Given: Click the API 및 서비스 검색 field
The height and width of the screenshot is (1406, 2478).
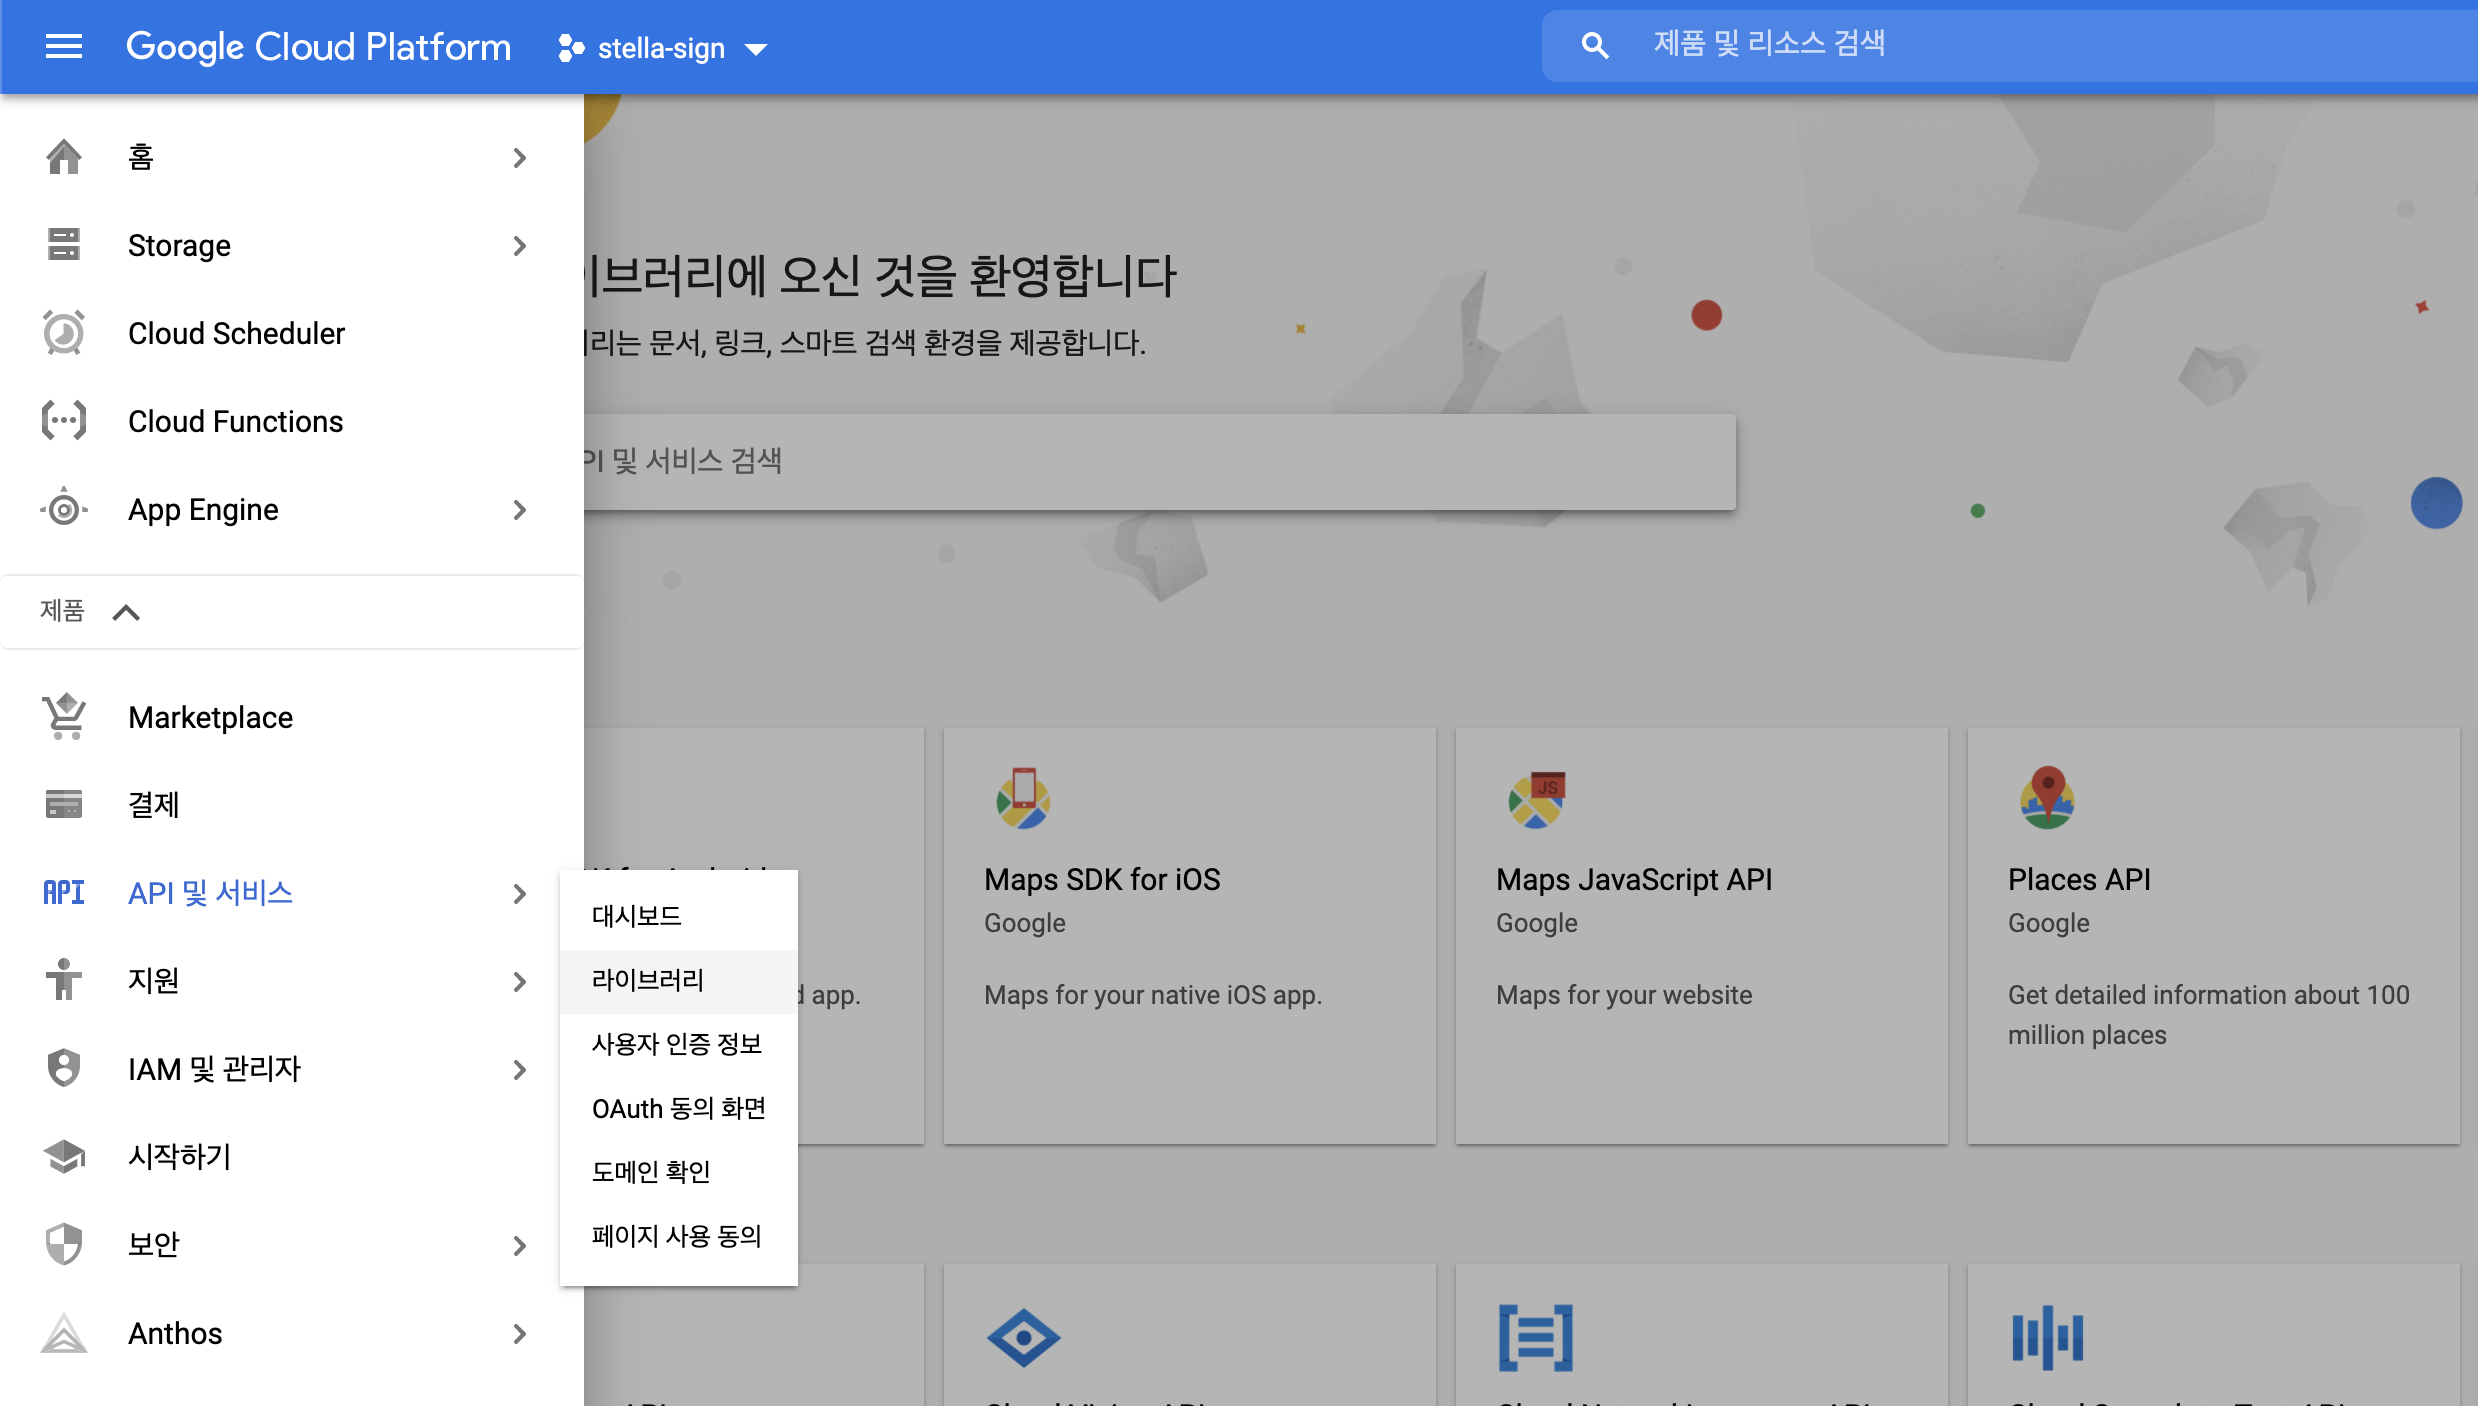Looking at the screenshot, I should (x=1160, y=462).
